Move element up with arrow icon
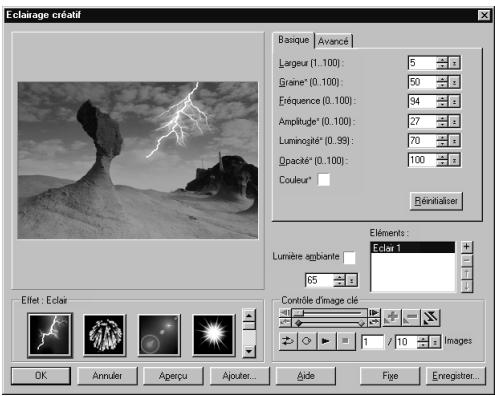The image size is (495, 396). coord(467,273)
